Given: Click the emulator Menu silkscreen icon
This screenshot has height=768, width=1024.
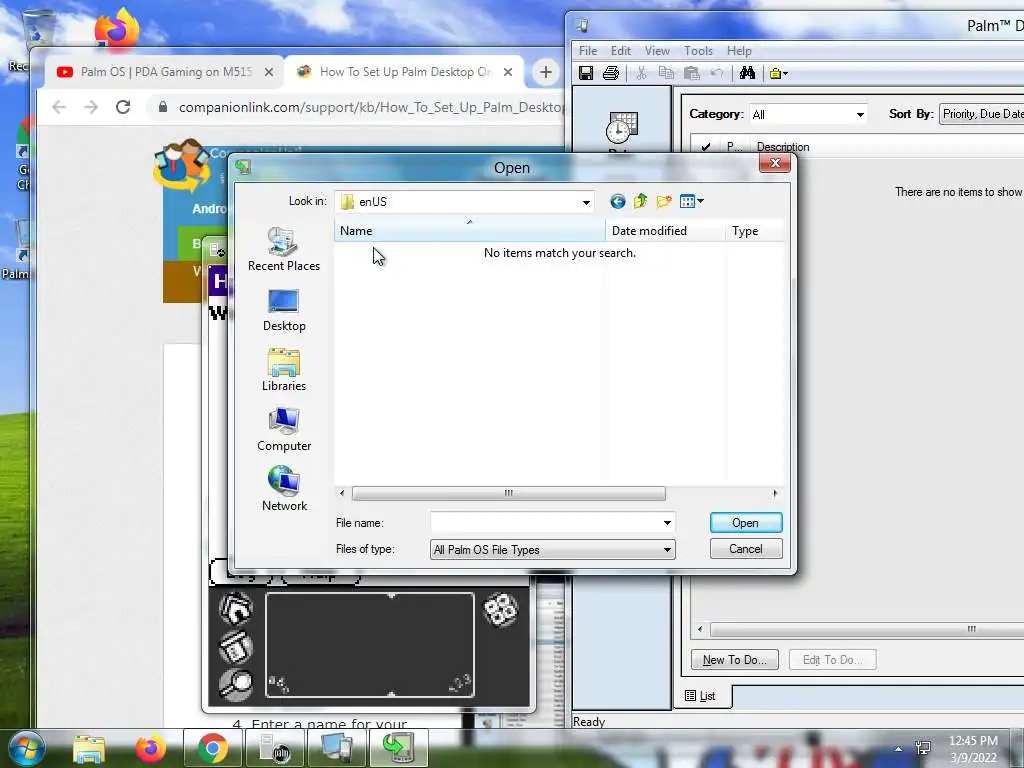Looking at the screenshot, I should click(x=236, y=647).
